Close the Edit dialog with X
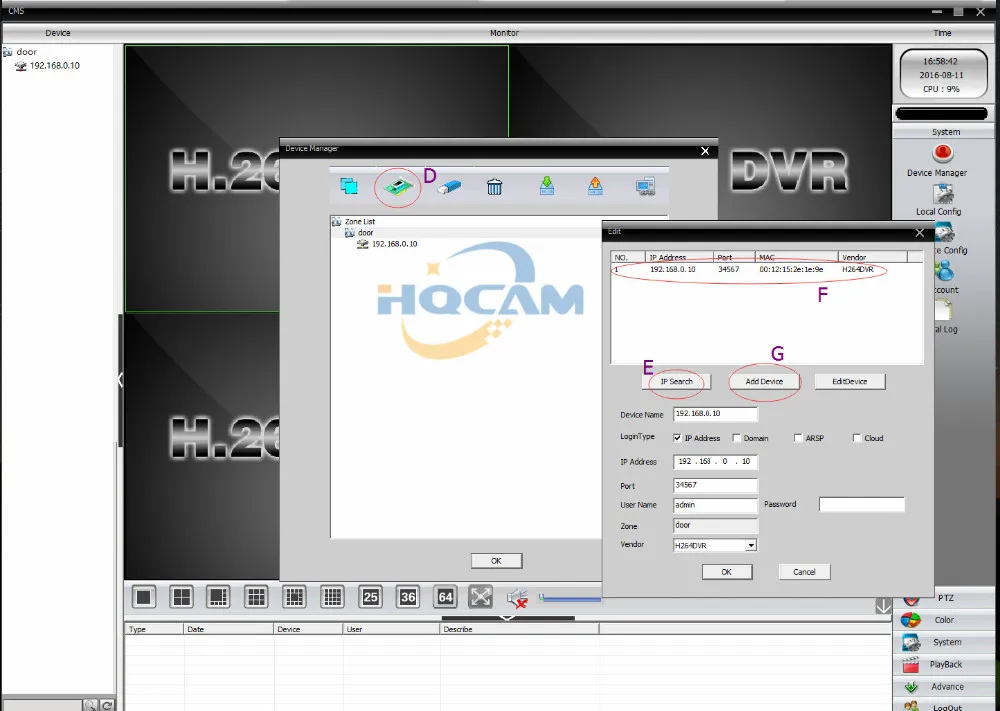 pyautogui.click(x=919, y=233)
